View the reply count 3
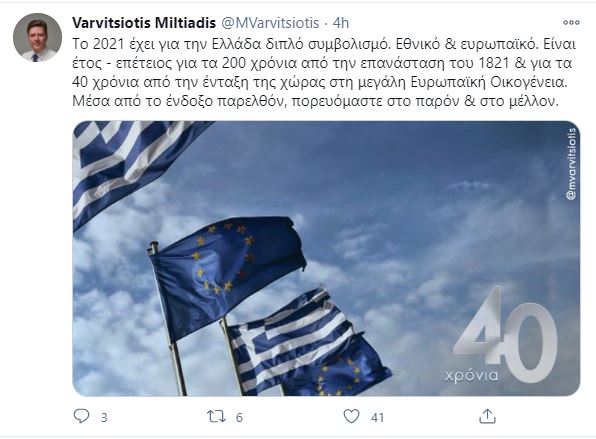Viewport: 596px width, 439px height. point(104,418)
